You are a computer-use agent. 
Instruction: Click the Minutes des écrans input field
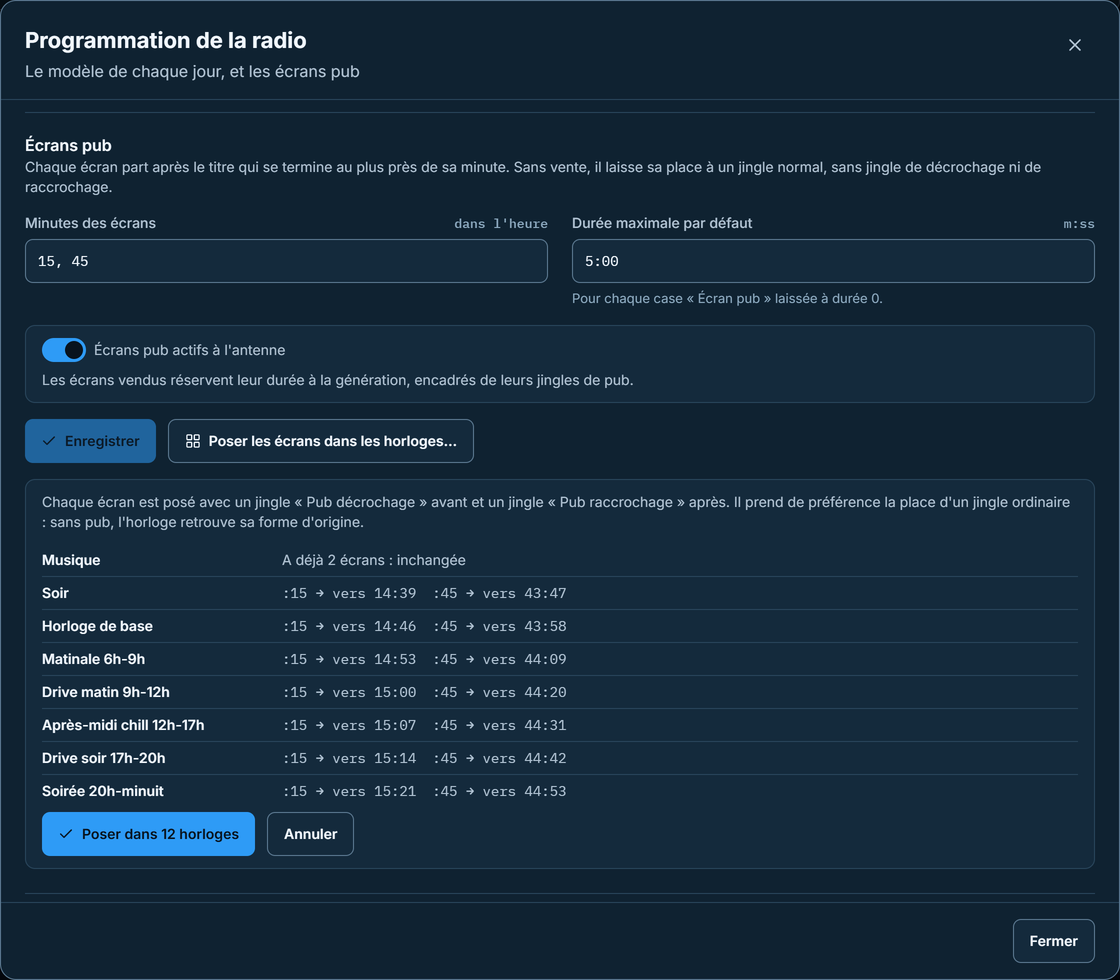(x=286, y=261)
